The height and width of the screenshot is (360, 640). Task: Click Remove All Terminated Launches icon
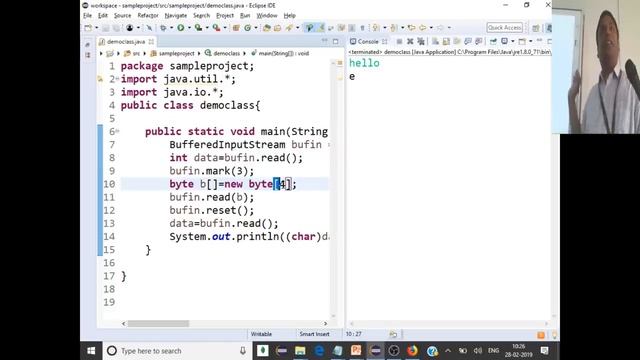click(x=421, y=41)
